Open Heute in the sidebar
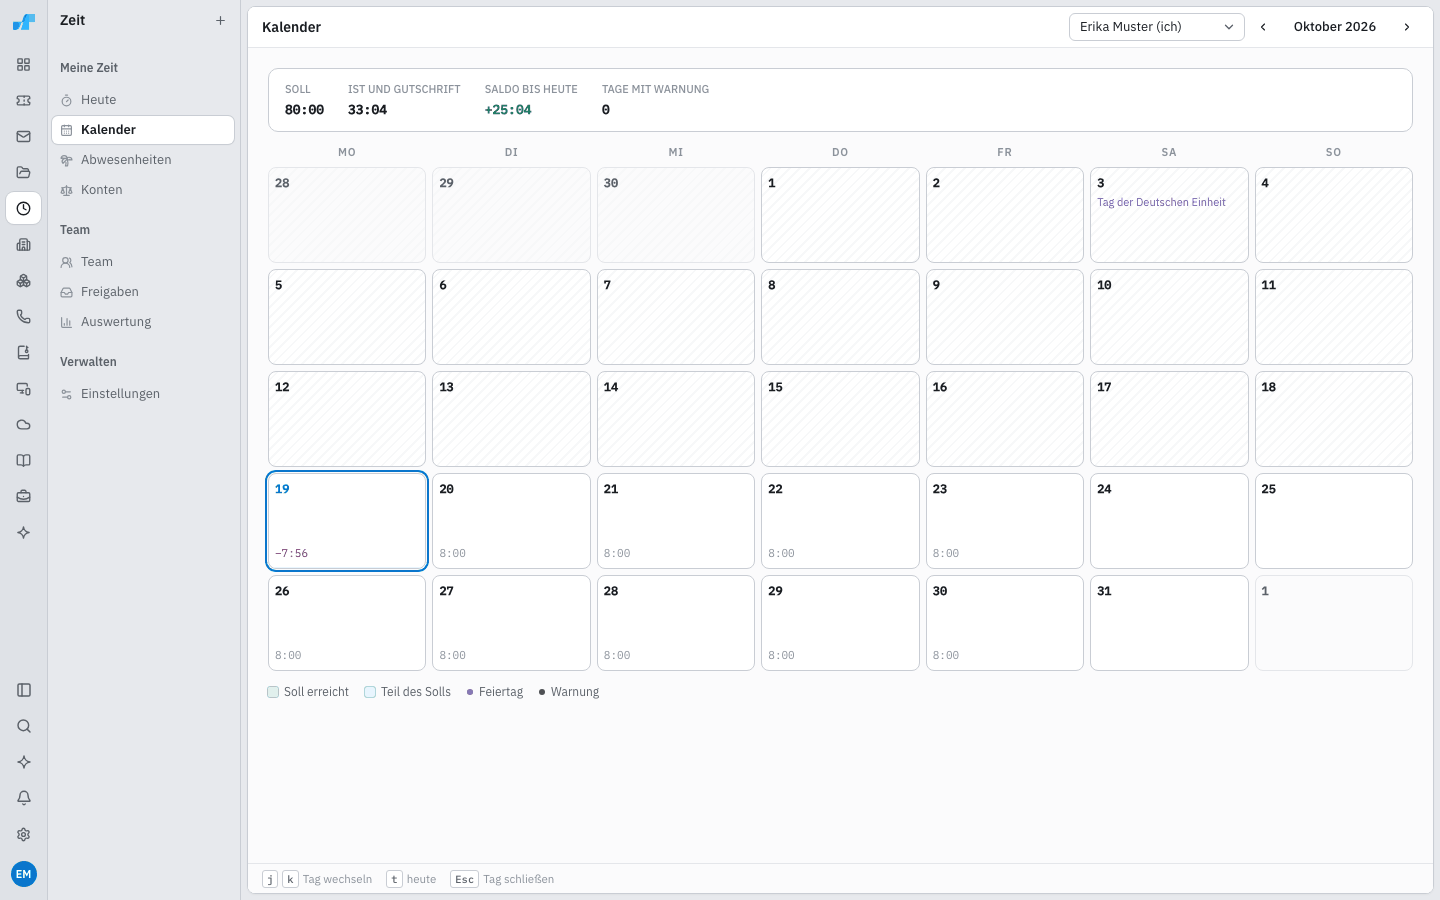This screenshot has width=1440, height=900. click(143, 100)
